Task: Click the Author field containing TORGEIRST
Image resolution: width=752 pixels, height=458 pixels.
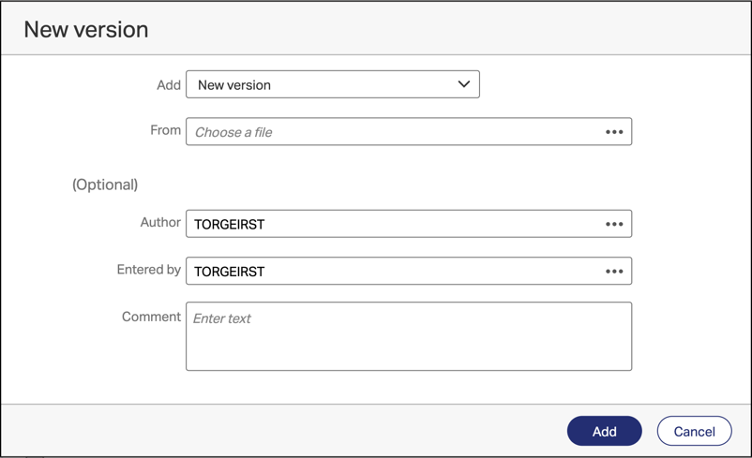Action: (409, 223)
